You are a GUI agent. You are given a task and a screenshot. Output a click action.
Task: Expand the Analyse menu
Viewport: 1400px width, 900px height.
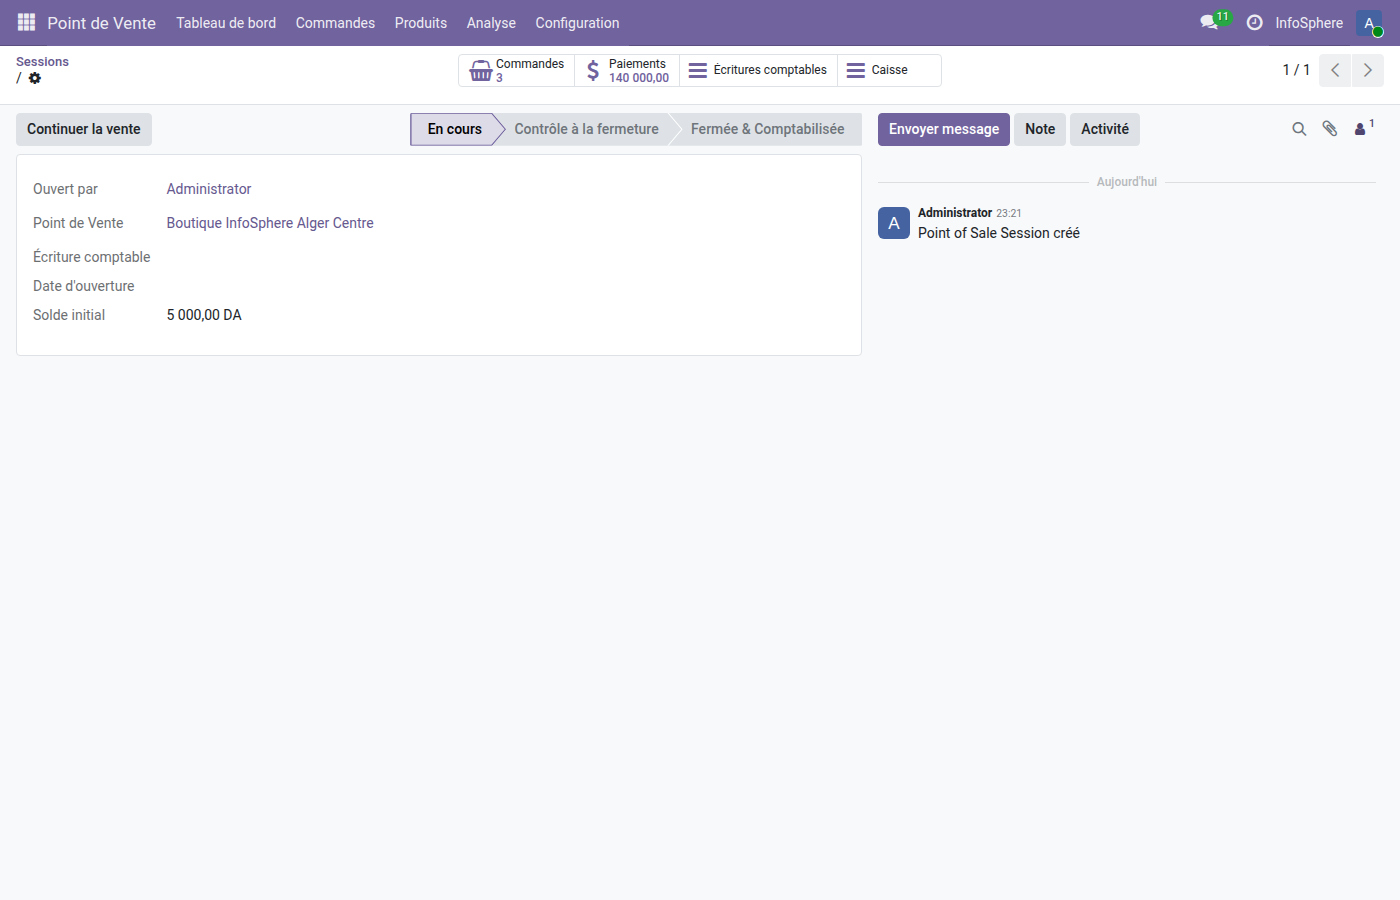pos(491,23)
